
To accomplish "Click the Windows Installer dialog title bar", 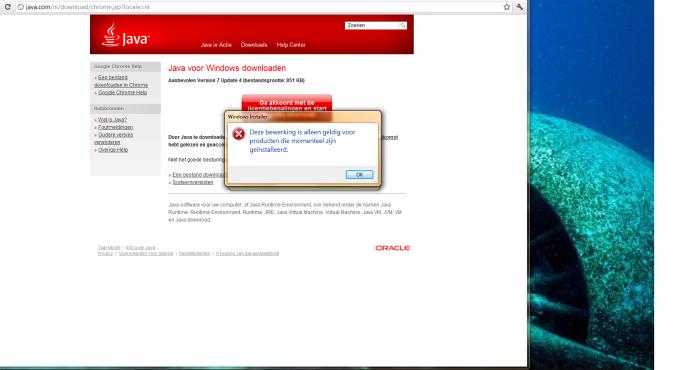I will (x=303, y=117).
